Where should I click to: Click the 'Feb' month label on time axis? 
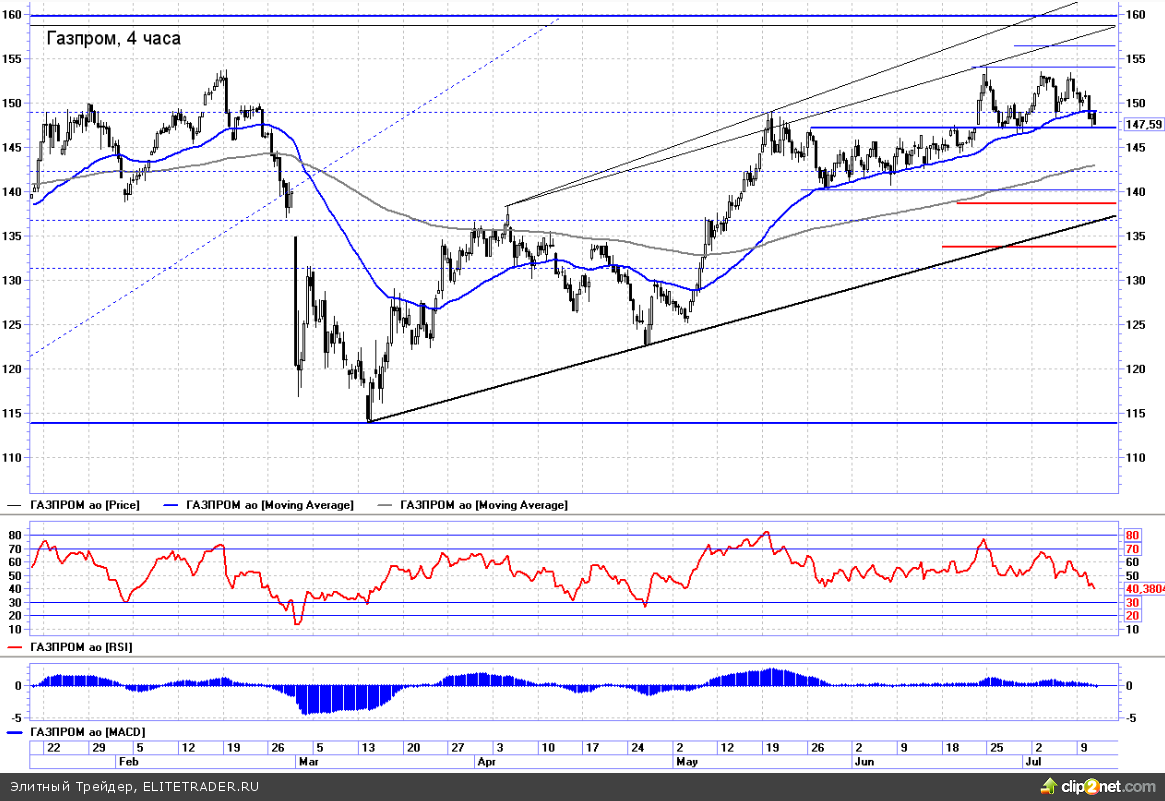click(129, 762)
